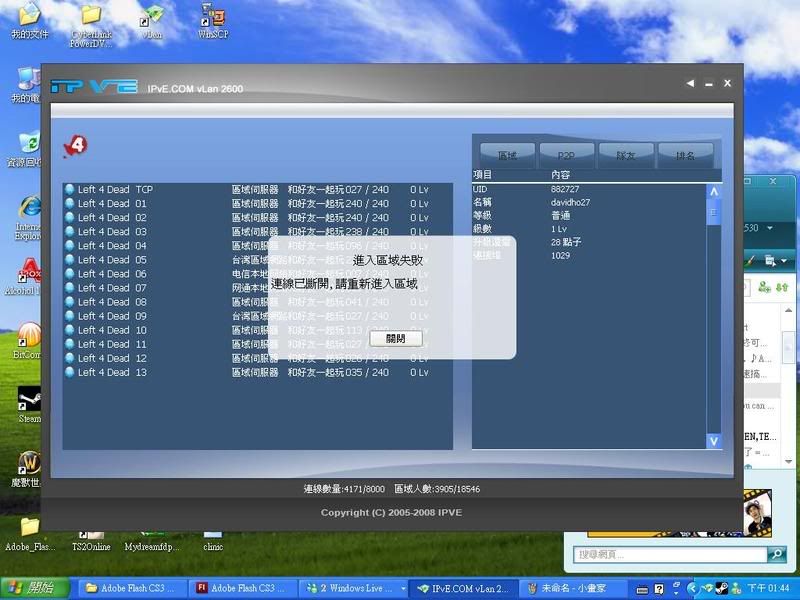Switch to the 未命名 - 小畫家 taskbar item

(577, 588)
